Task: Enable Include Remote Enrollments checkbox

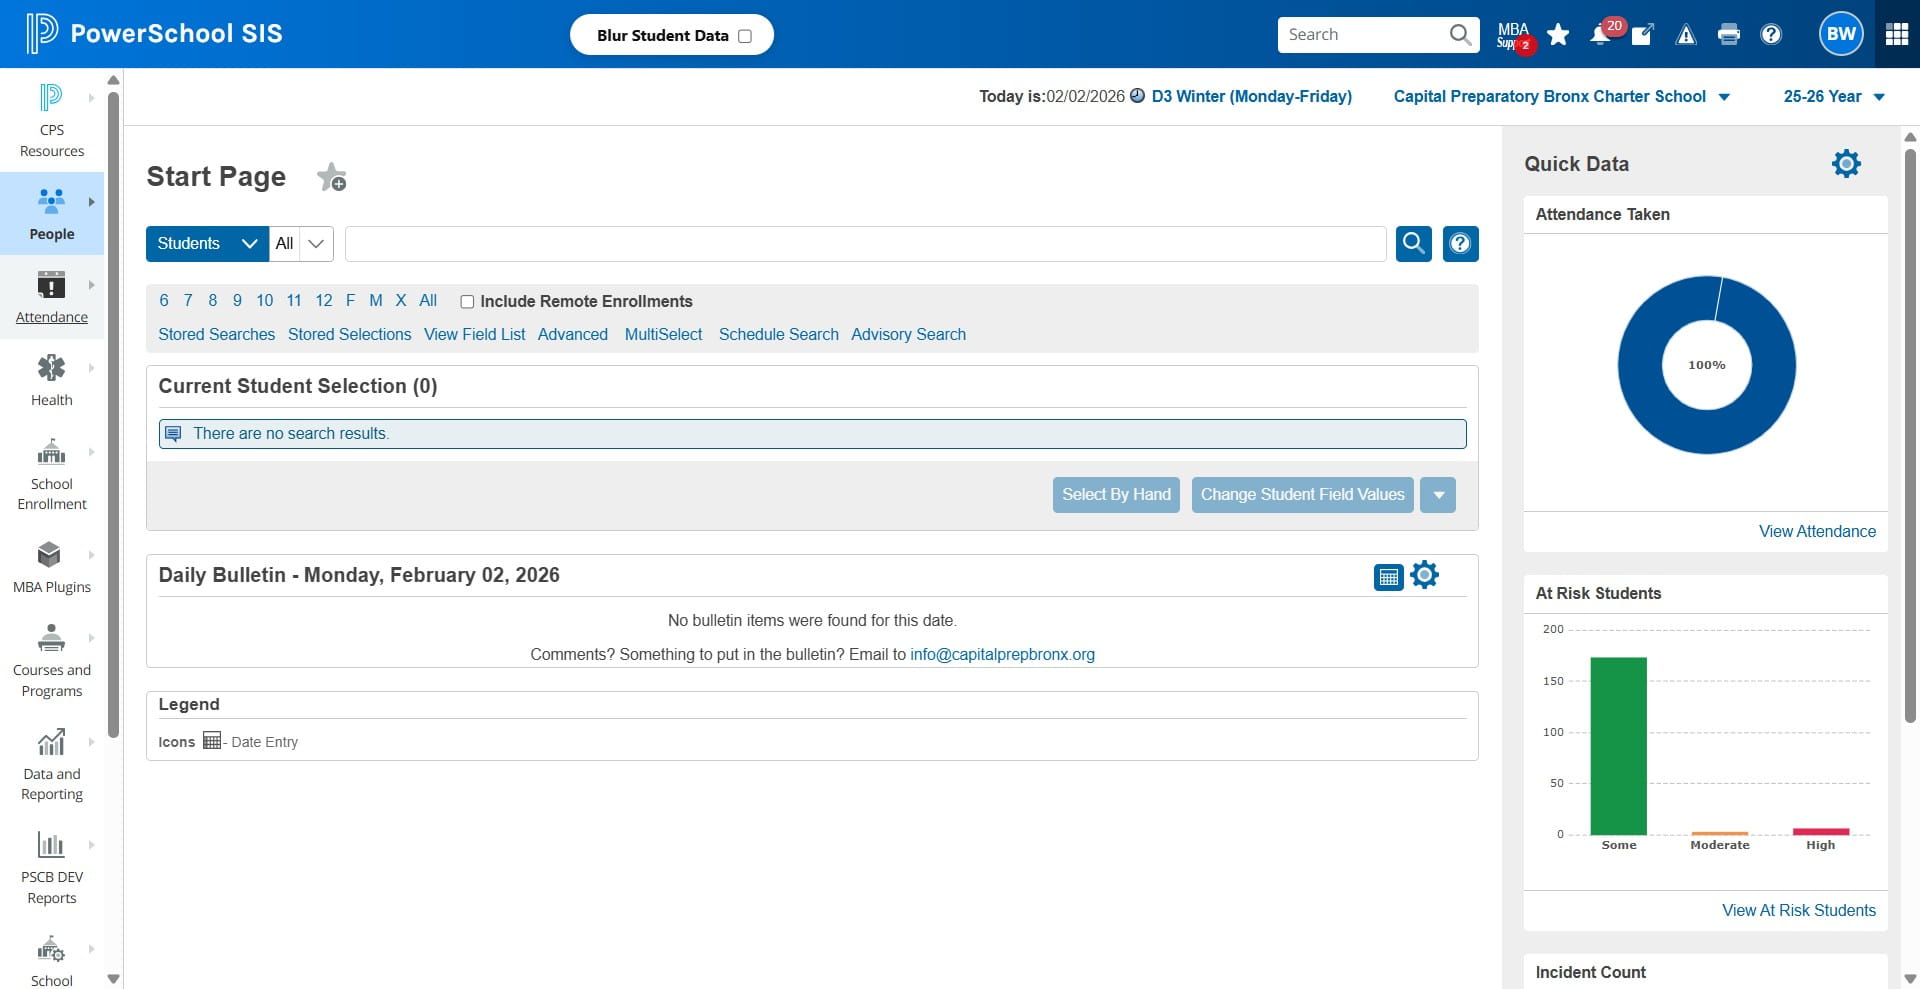Action: click(x=467, y=302)
